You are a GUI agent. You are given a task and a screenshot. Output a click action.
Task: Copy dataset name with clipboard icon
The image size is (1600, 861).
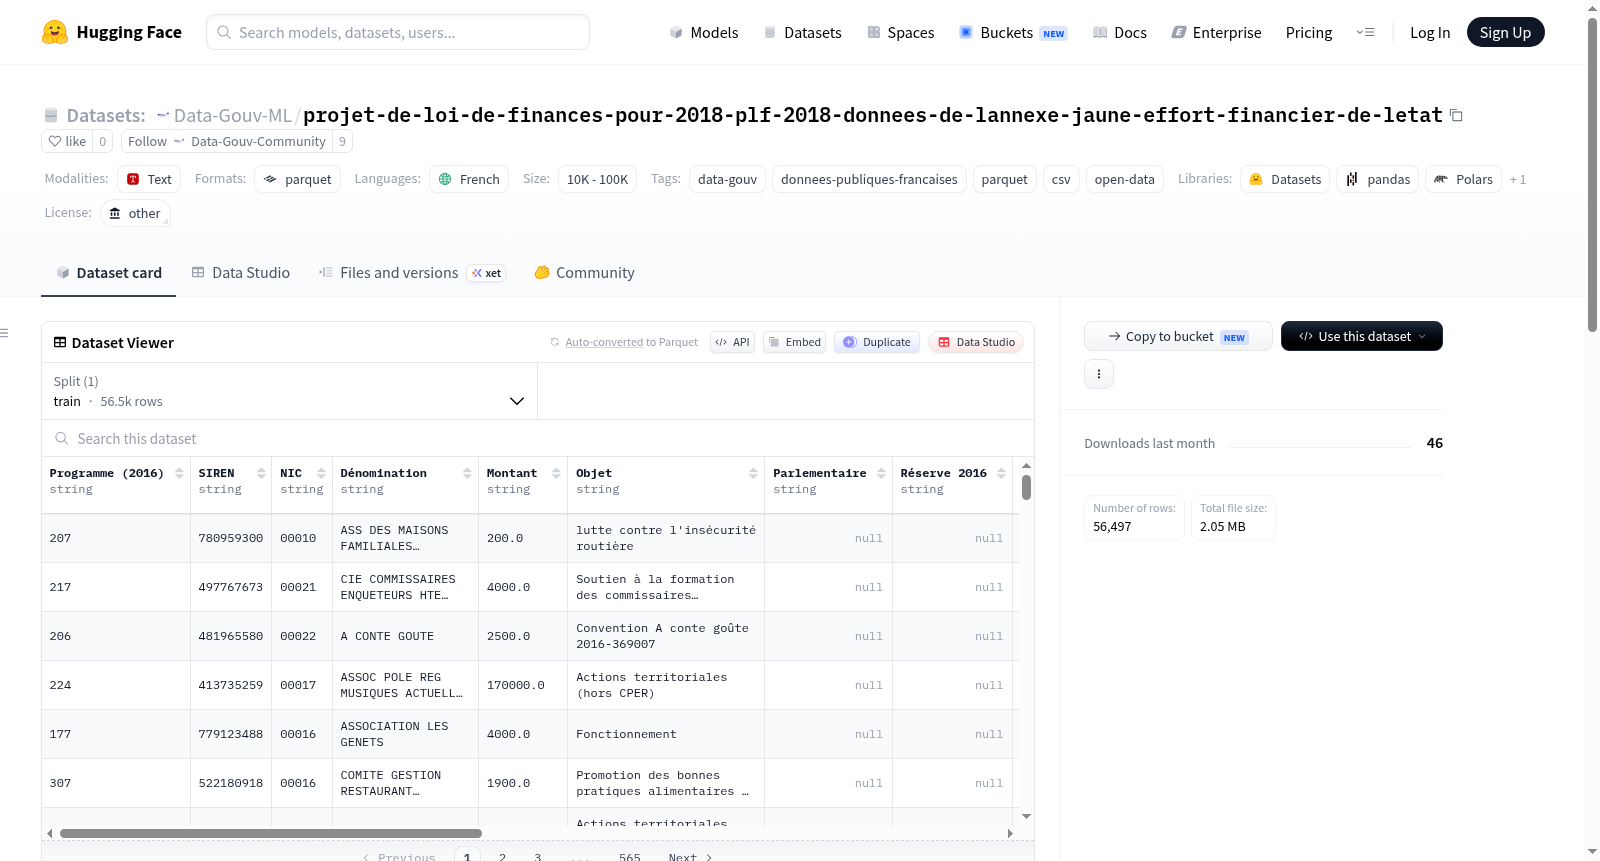[x=1456, y=116]
